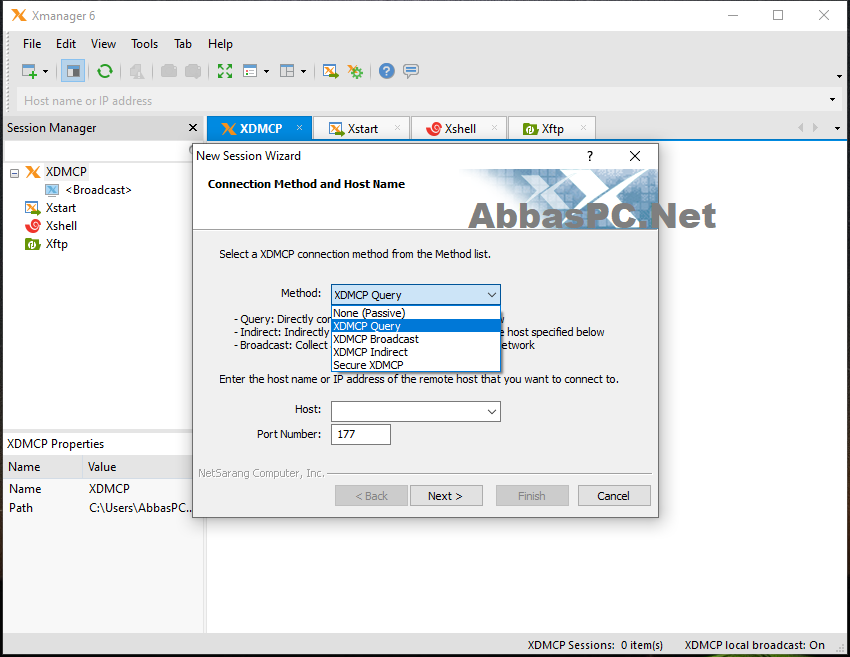
Task: Select XDMCP in the session tree
Action: 66,172
